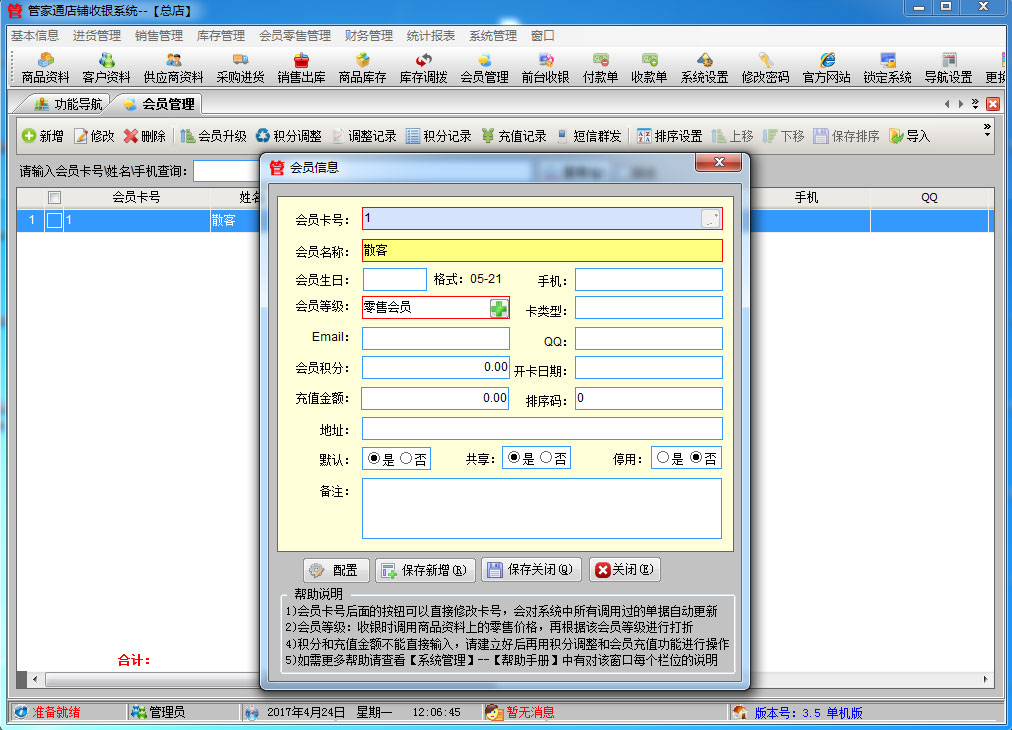The image size is (1012, 730).
Task: Open 前台收银 toolbar icon
Action: click(545, 68)
